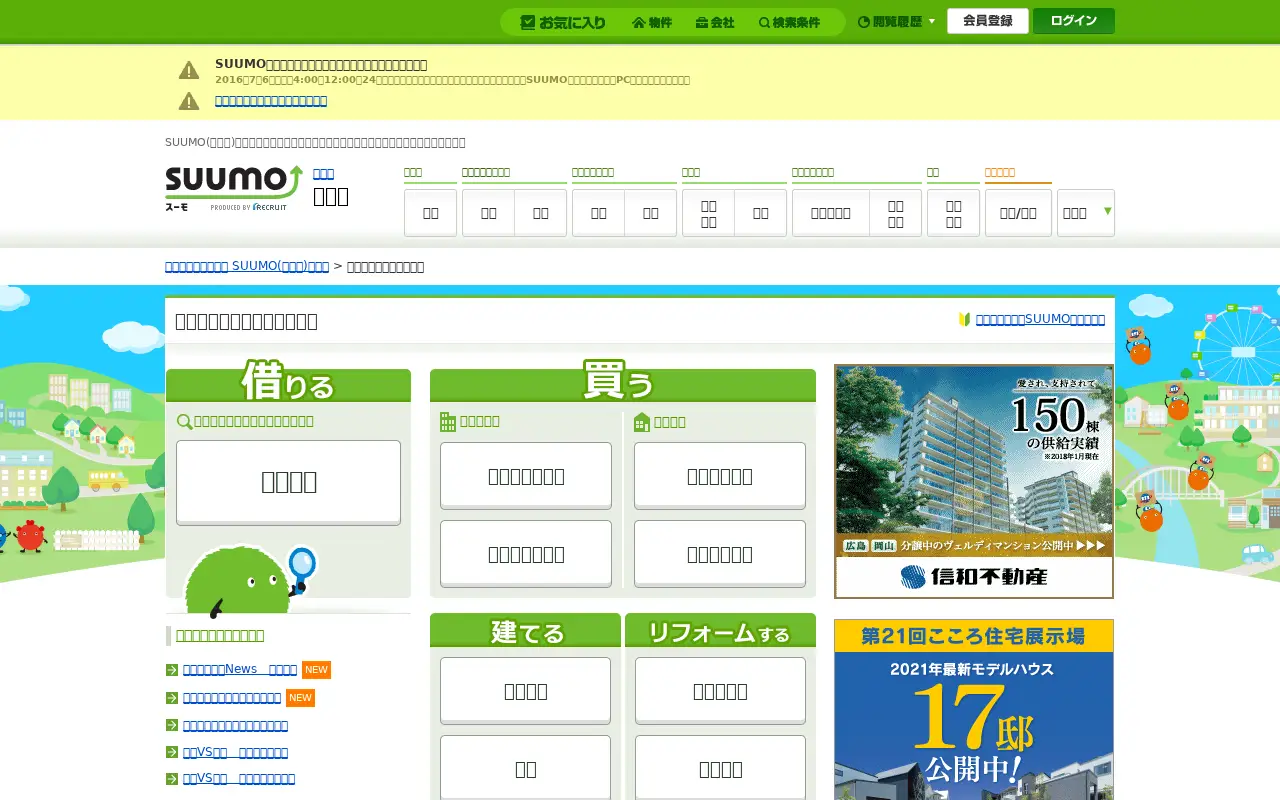Click the 物件 house icon link

tap(652, 22)
